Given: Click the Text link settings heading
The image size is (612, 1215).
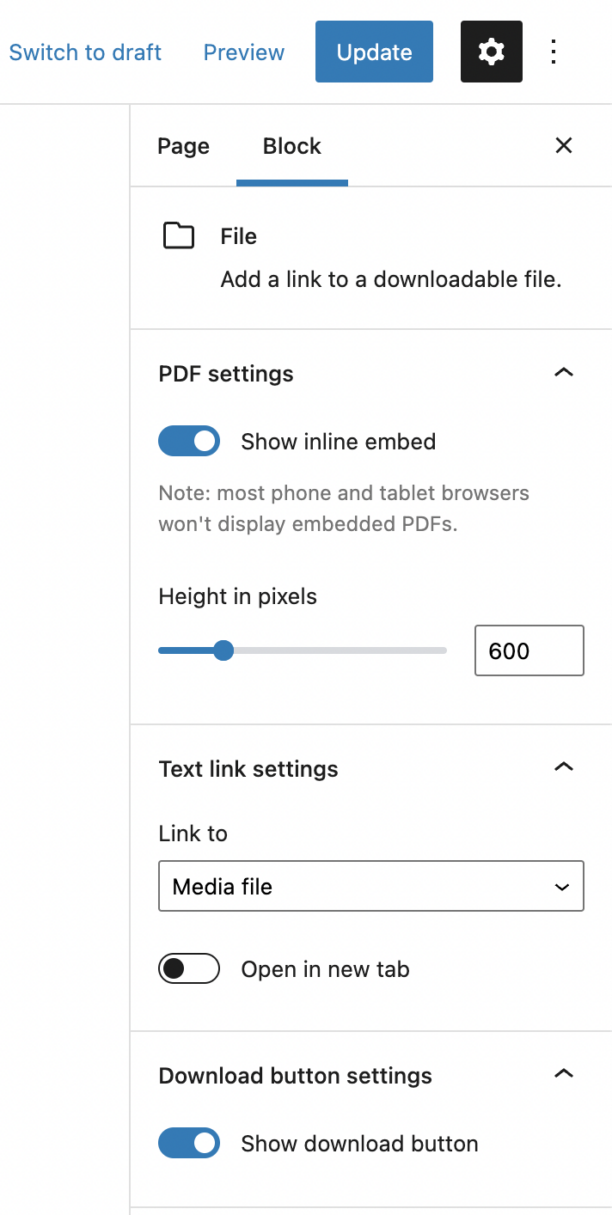Looking at the screenshot, I should (x=248, y=769).
